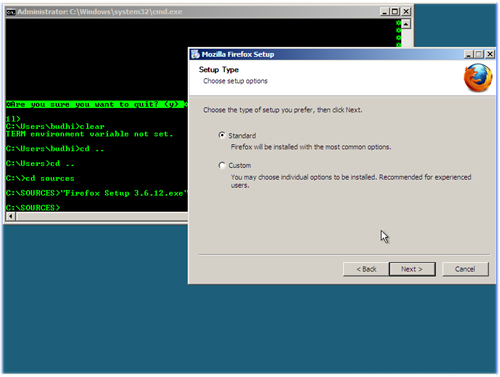Click the Administrator cmd.exe title text
Image resolution: width=500 pixels, height=377 pixels.
click(x=100, y=12)
